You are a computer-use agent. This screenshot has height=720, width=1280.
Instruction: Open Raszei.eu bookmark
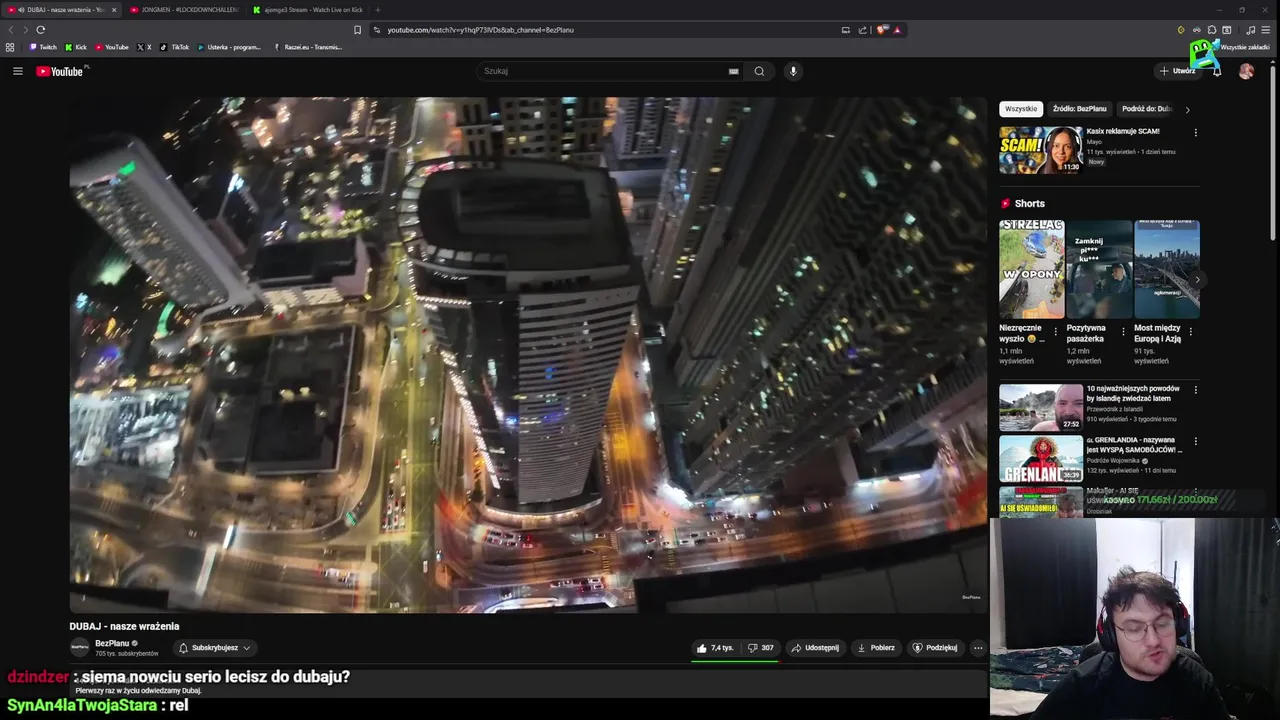click(308, 47)
